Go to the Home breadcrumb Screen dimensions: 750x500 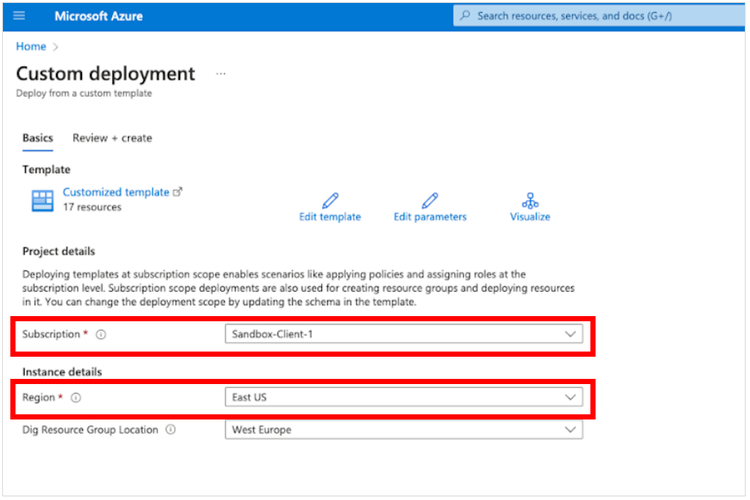[x=31, y=46]
